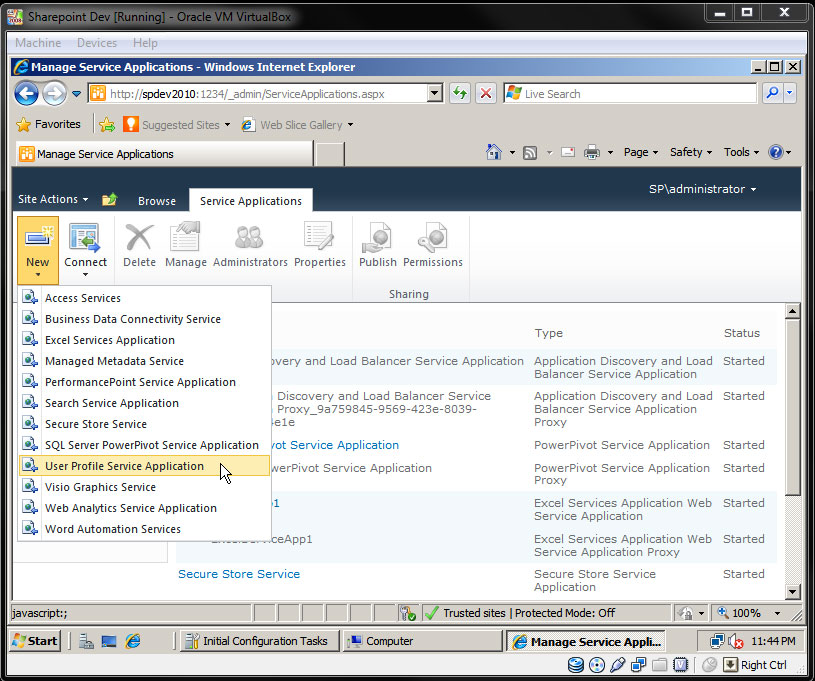Click the New service application ribbon icon

[x=37, y=237]
